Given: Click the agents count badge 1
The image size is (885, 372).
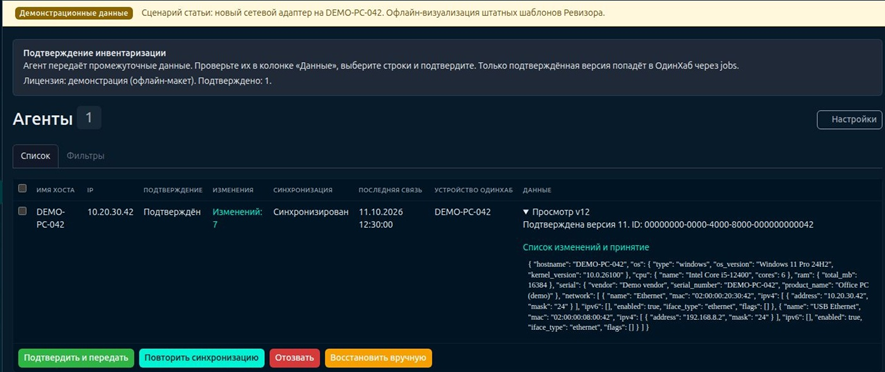Looking at the screenshot, I should pos(89,118).
